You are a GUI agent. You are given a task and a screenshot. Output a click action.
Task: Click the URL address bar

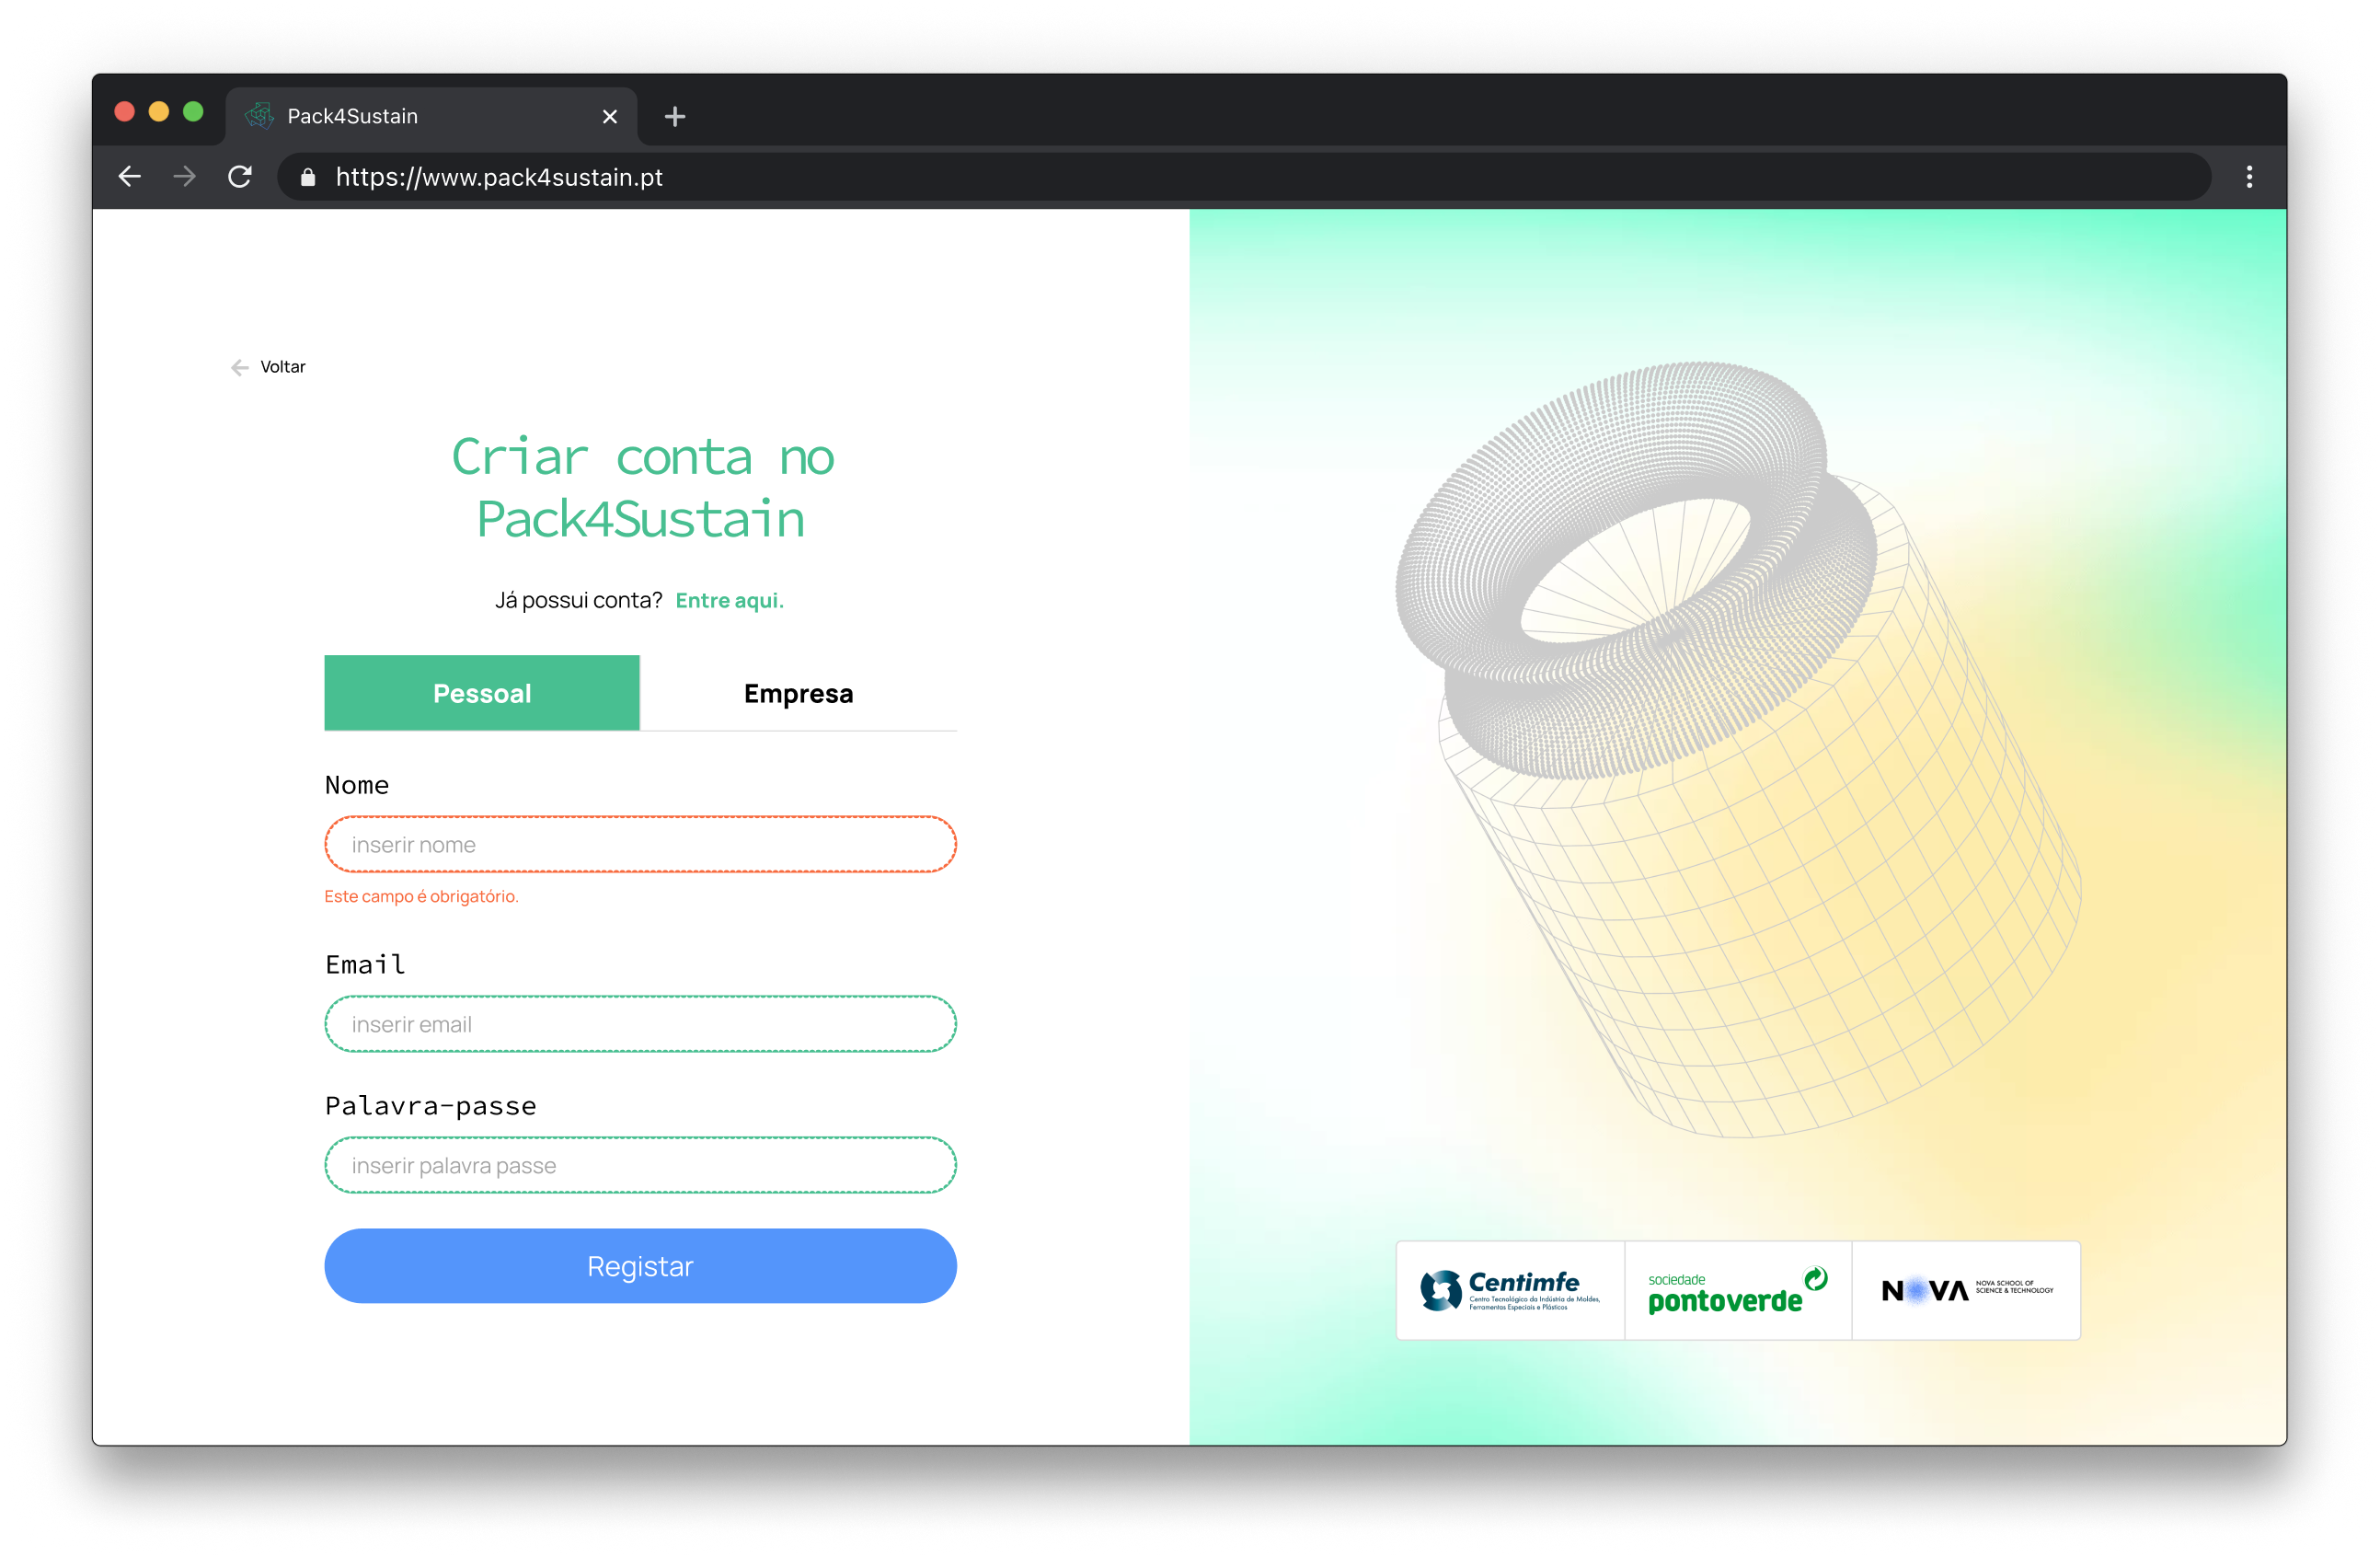1200,177
